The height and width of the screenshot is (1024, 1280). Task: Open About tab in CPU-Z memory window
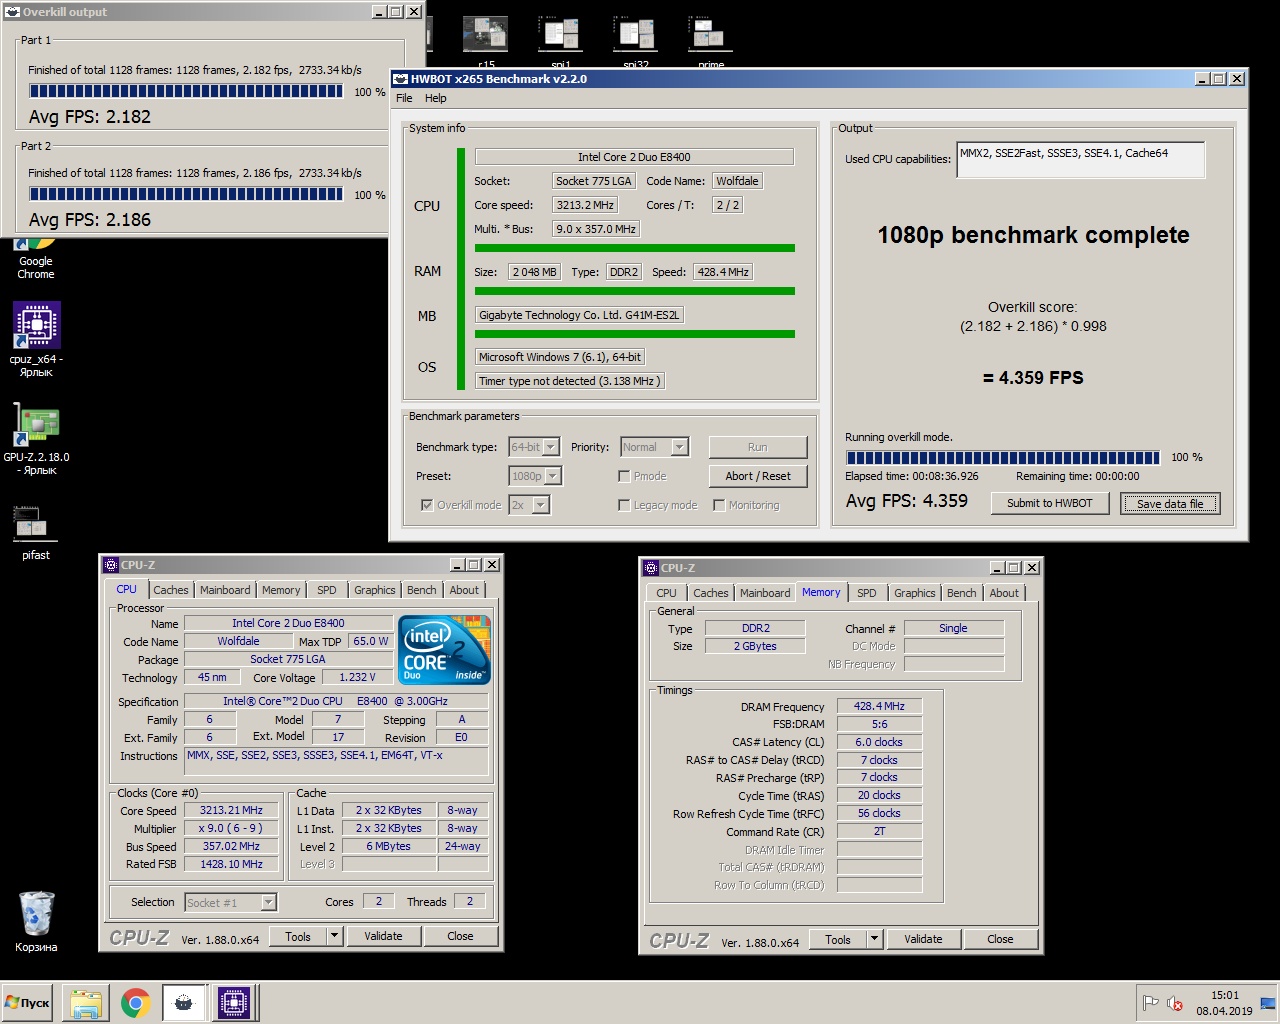click(x=1004, y=593)
